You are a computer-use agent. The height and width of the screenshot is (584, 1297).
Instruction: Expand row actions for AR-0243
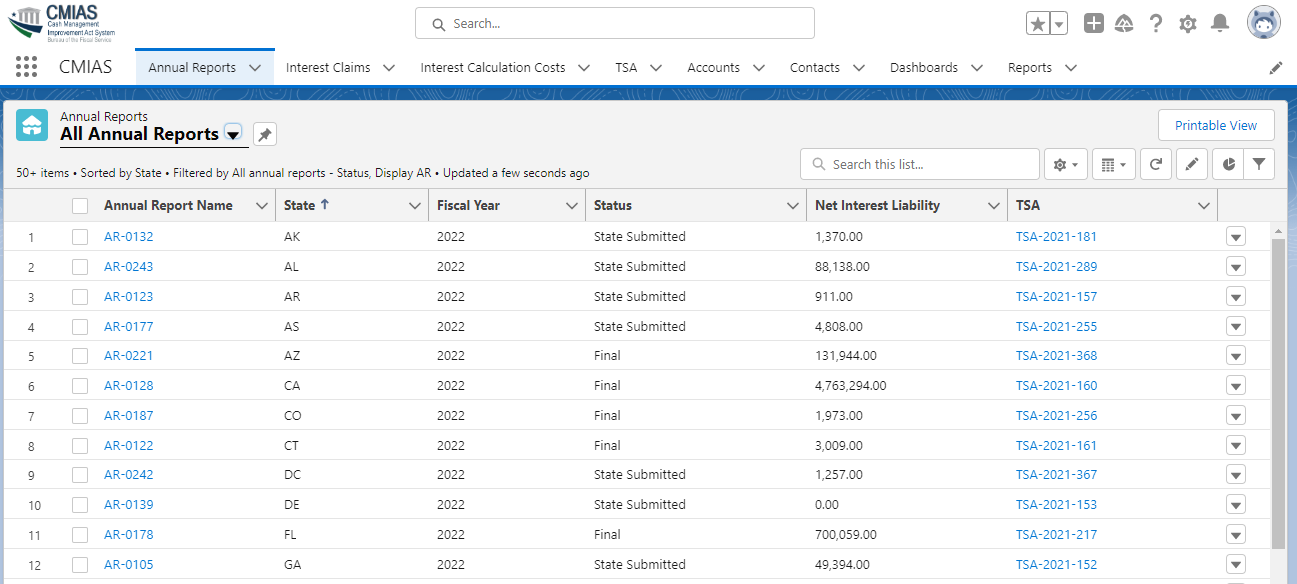(x=1236, y=267)
